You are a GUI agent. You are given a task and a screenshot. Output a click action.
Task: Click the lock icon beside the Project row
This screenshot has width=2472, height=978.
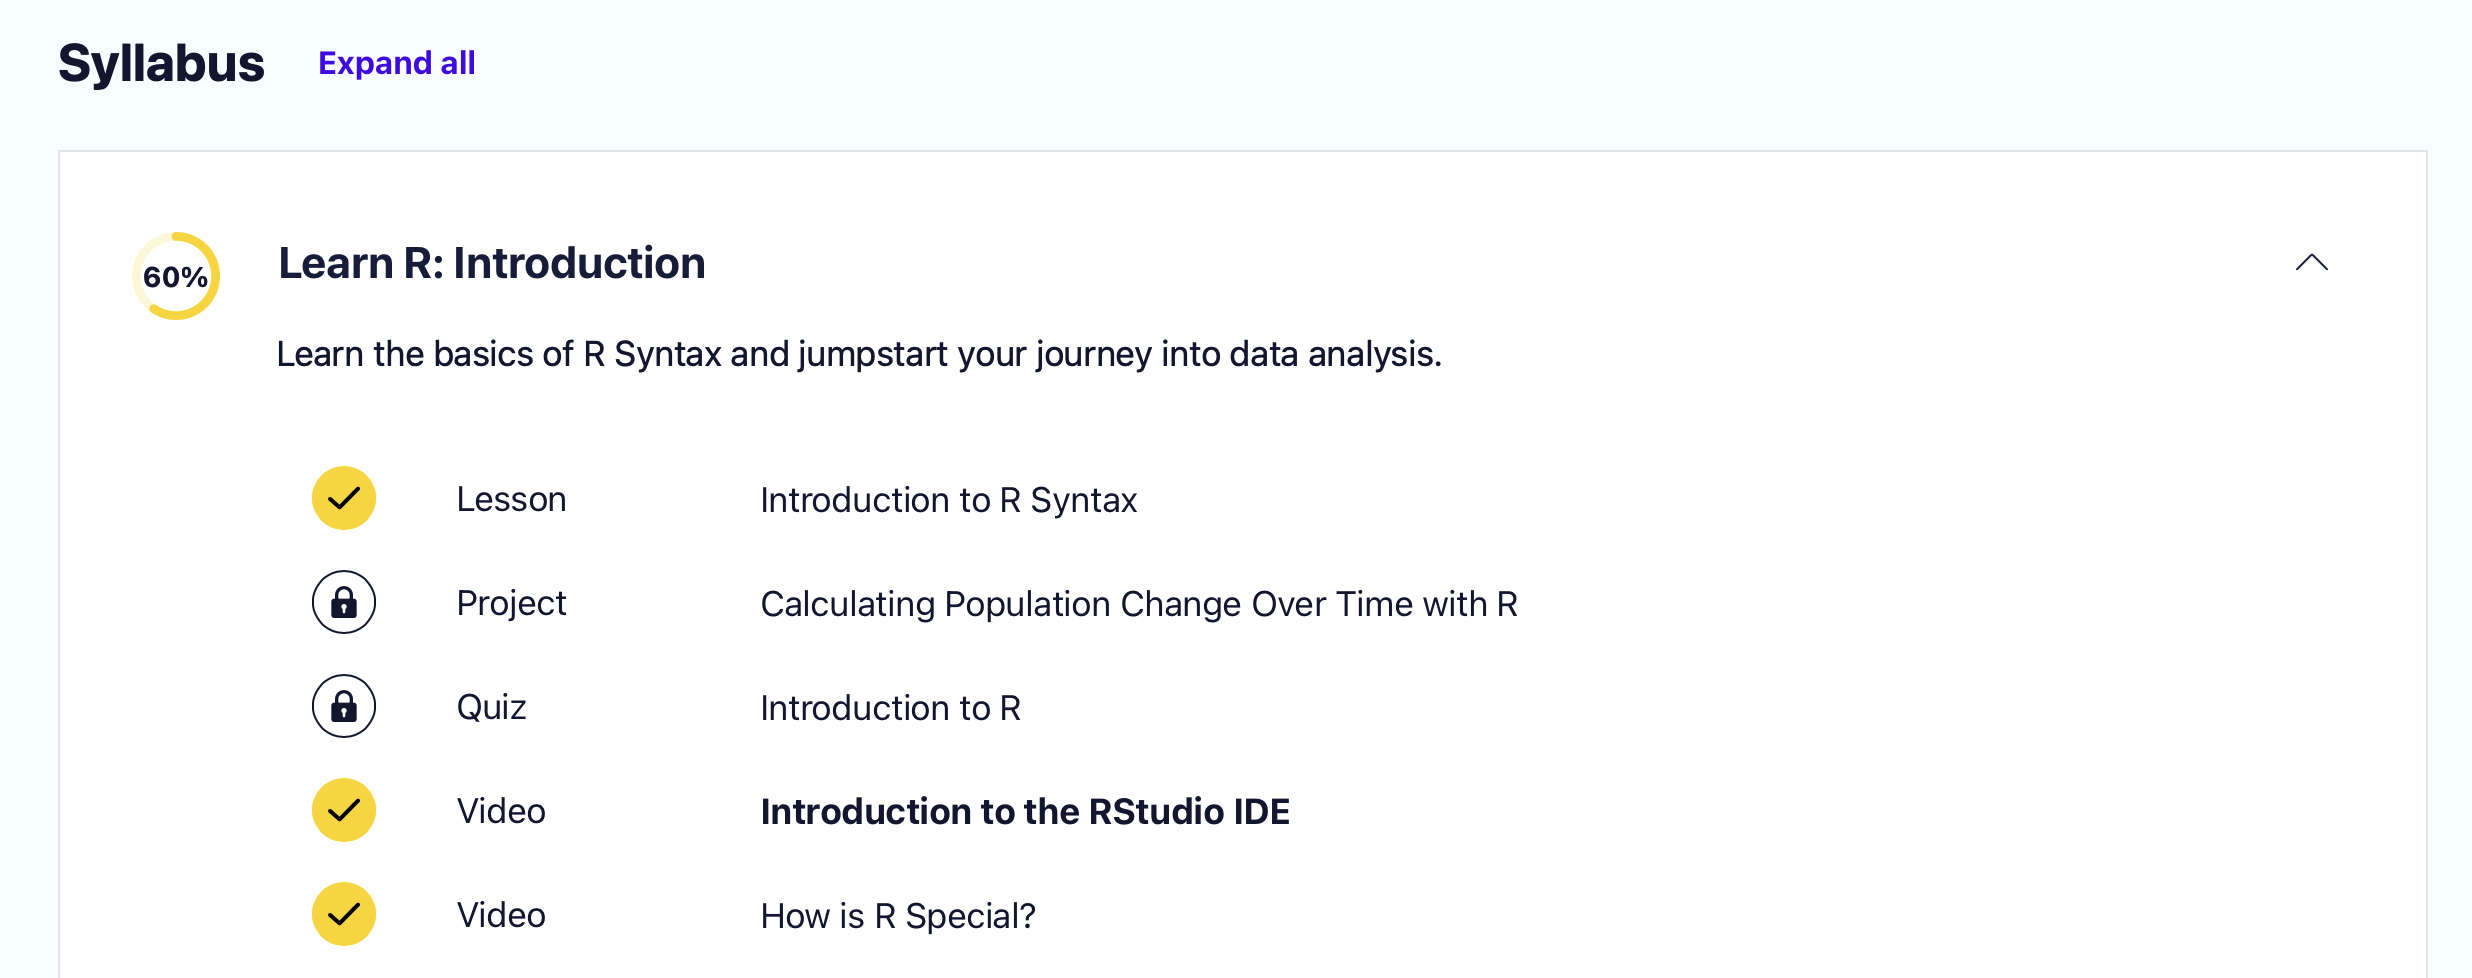coord(344,602)
